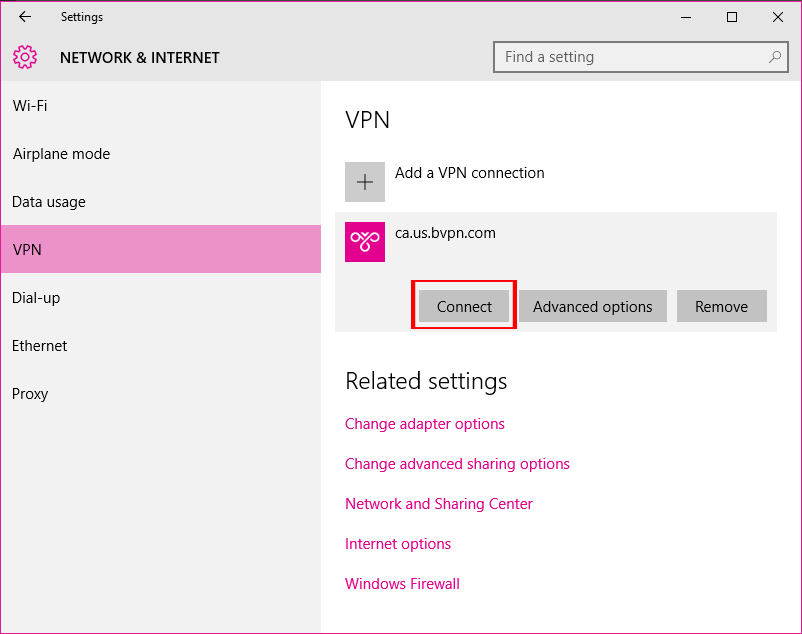Open the 'Change adapter options' link

pyautogui.click(x=425, y=424)
